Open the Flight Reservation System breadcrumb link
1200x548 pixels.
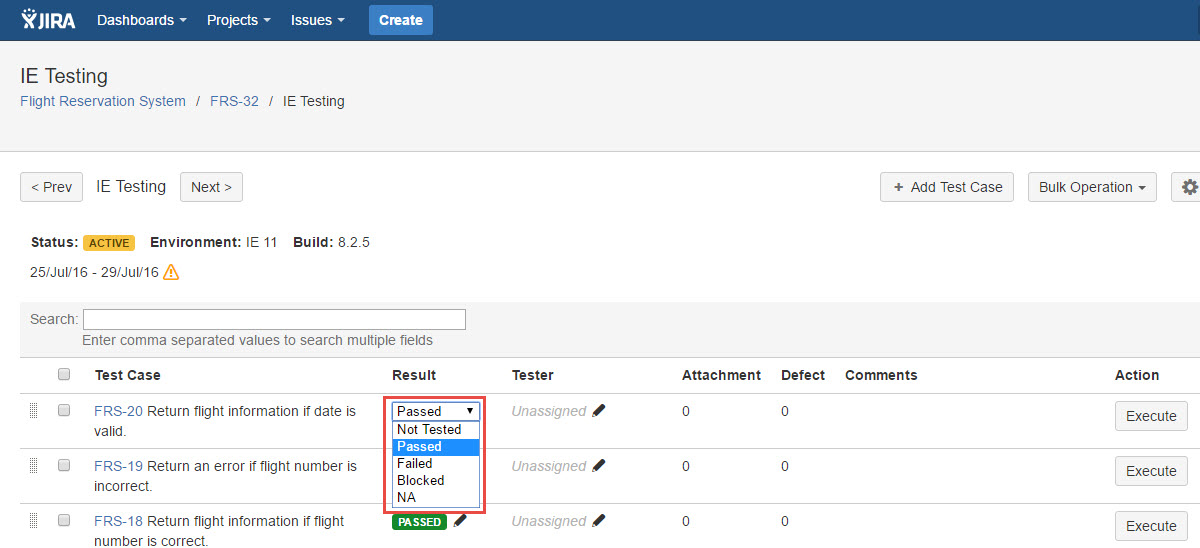coord(103,101)
